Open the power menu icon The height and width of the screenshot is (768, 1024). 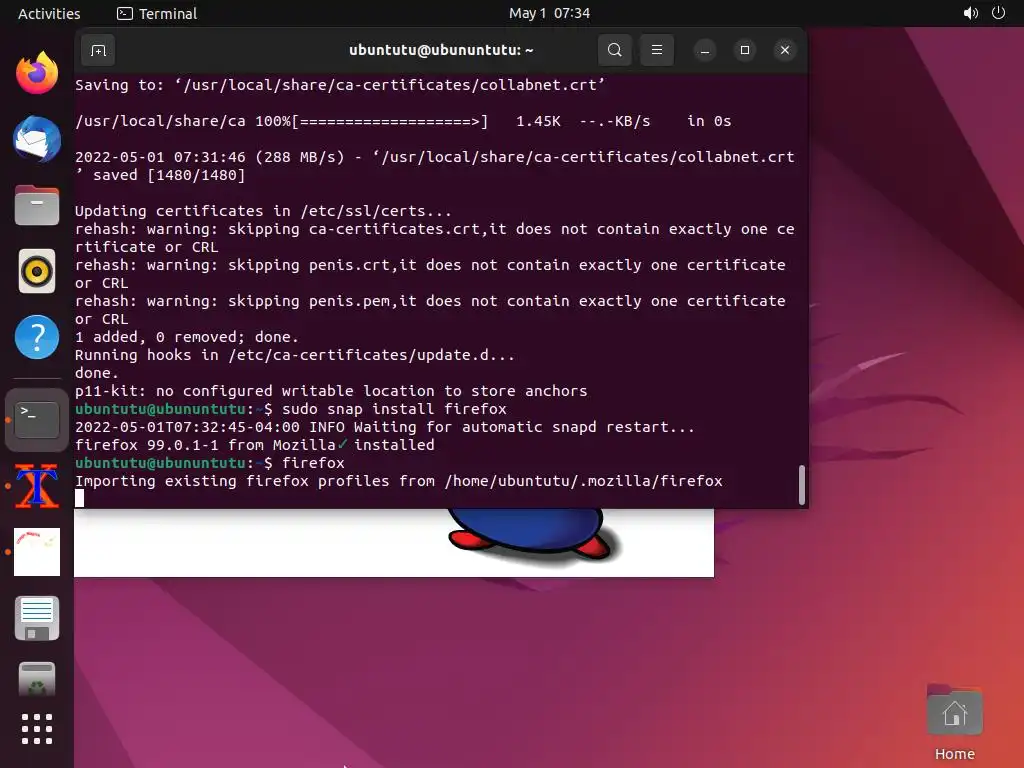(998, 13)
